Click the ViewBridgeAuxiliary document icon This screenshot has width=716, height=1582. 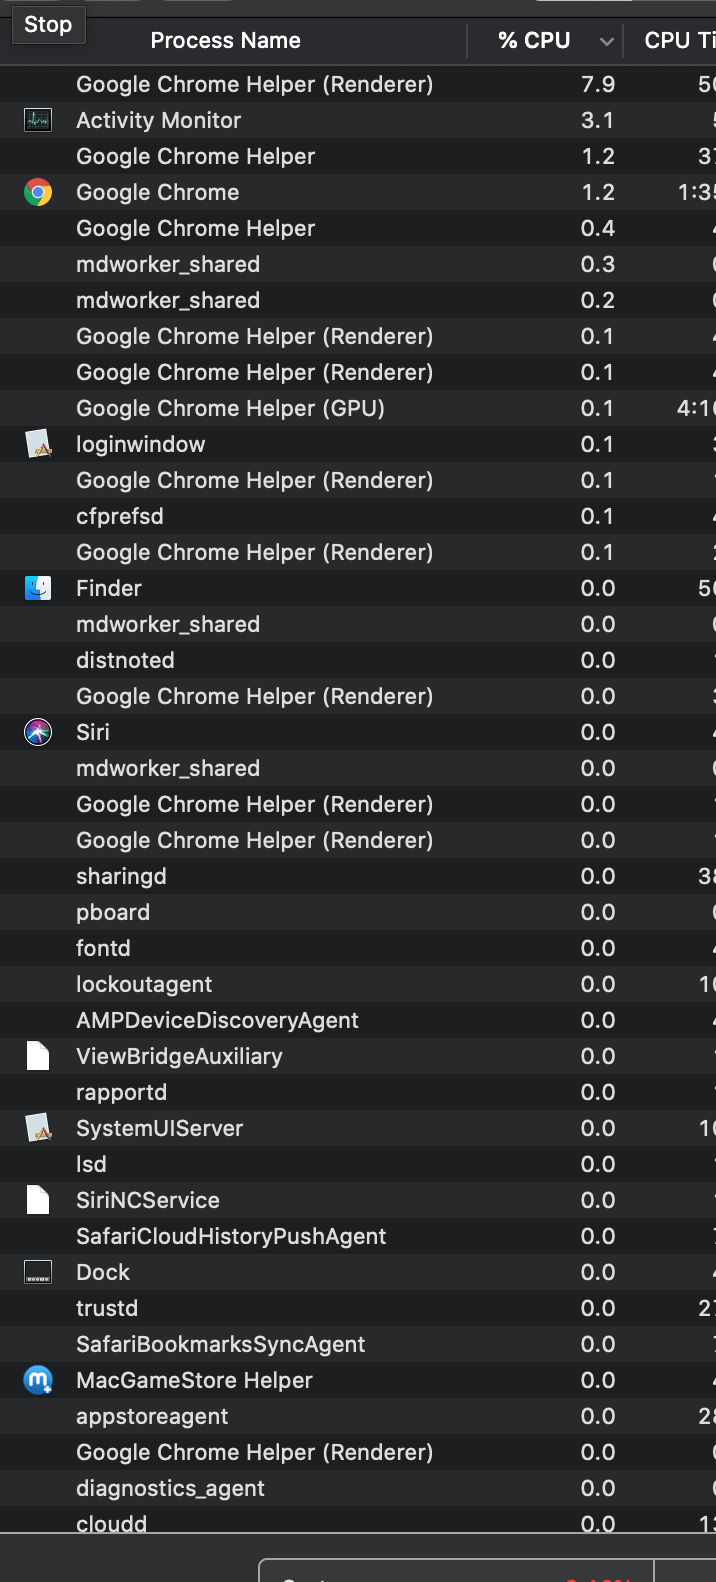(37, 1056)
